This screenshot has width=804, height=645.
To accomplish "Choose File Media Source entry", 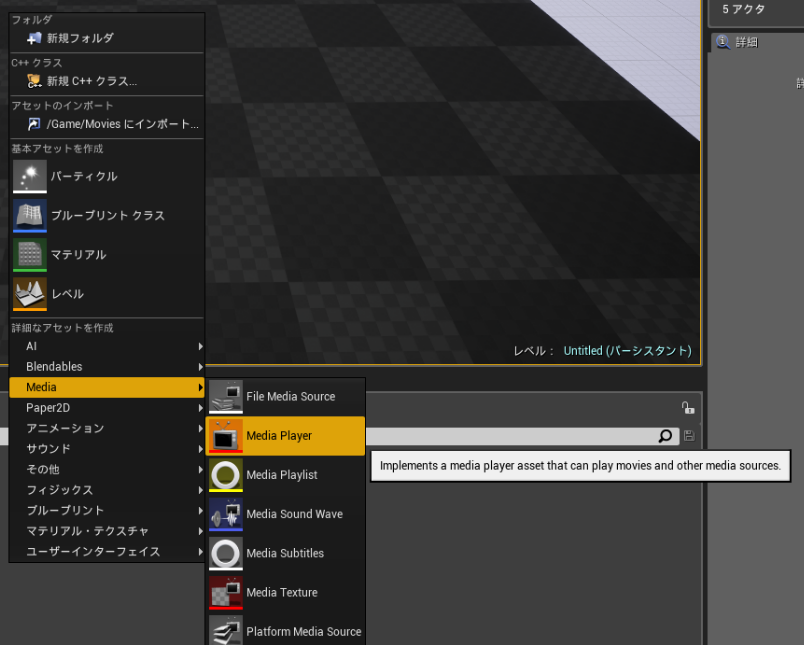I will click(285, 397).
